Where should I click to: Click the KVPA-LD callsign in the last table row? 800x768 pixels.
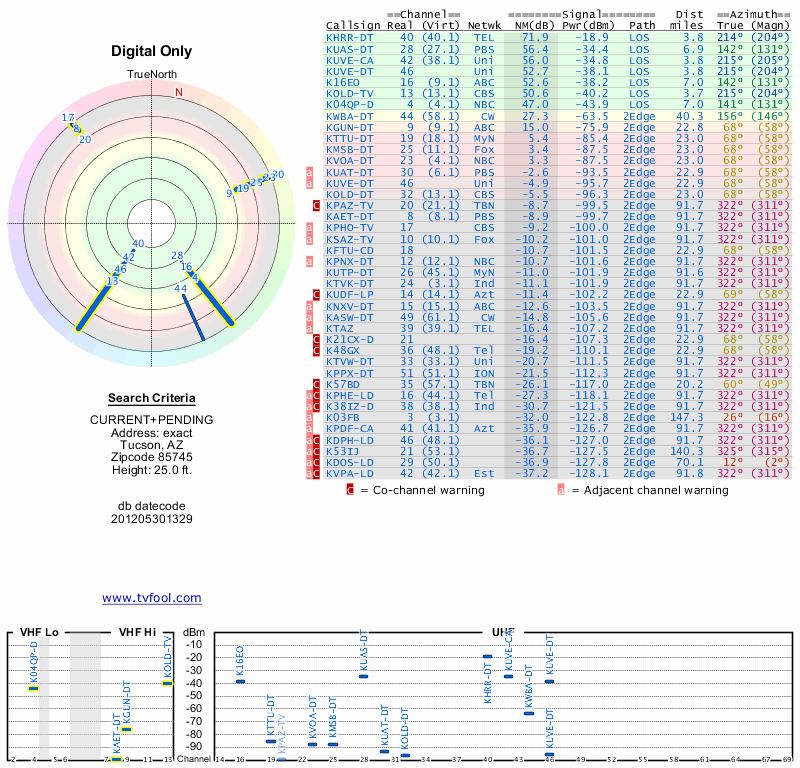pyautogui.click(x=350, y=473)
